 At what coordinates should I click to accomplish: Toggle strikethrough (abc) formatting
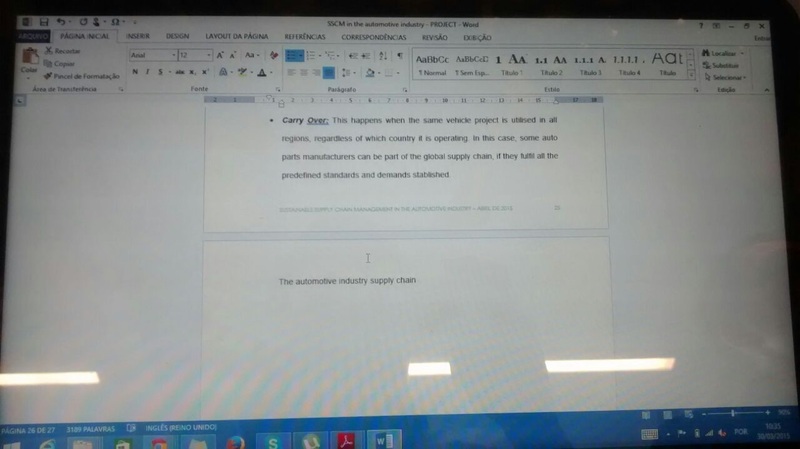point(179,73)
